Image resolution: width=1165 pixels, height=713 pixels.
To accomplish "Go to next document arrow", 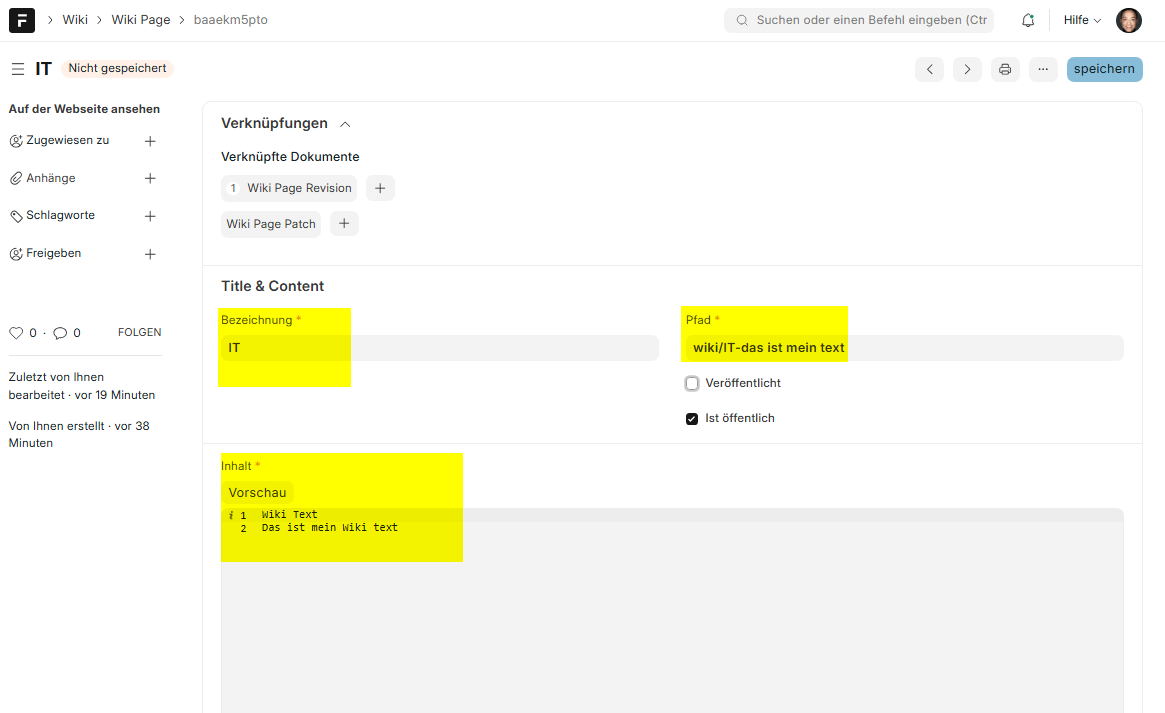I will 966,69.
